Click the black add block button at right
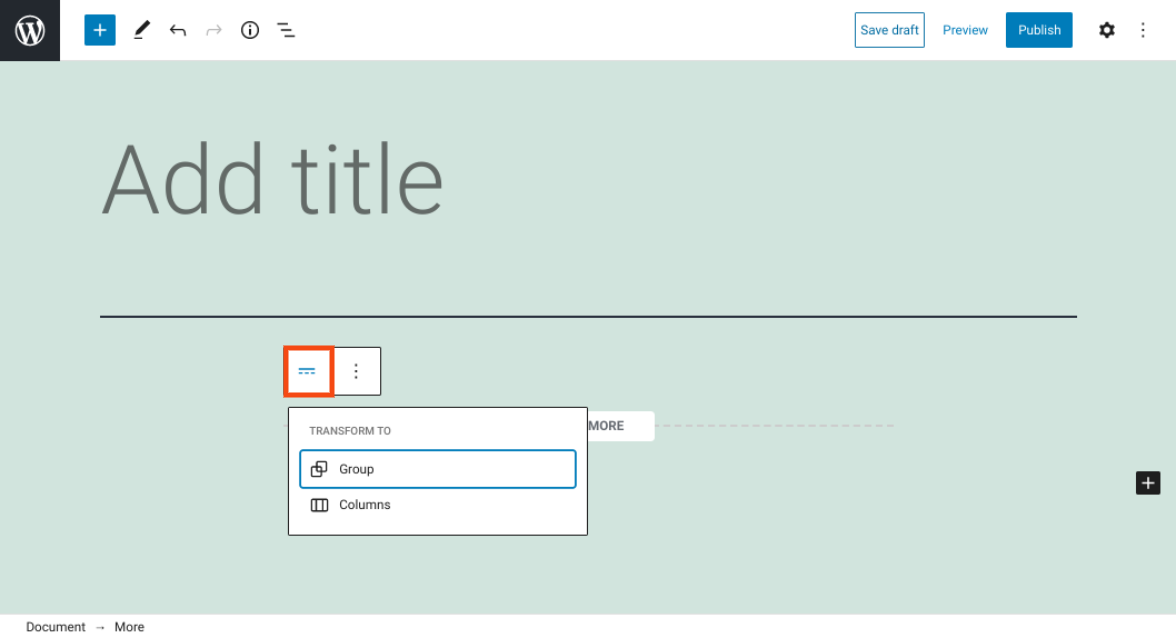Screen dimensions: 1176x638 (x=1148, y=483)
